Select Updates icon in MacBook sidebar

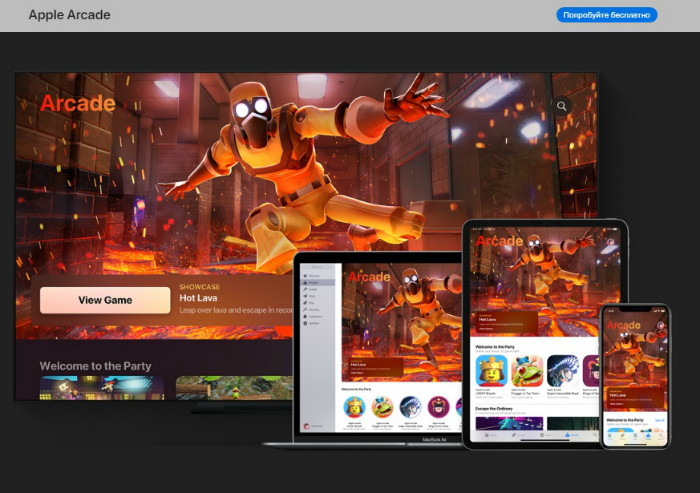click(x=305, y=323)
